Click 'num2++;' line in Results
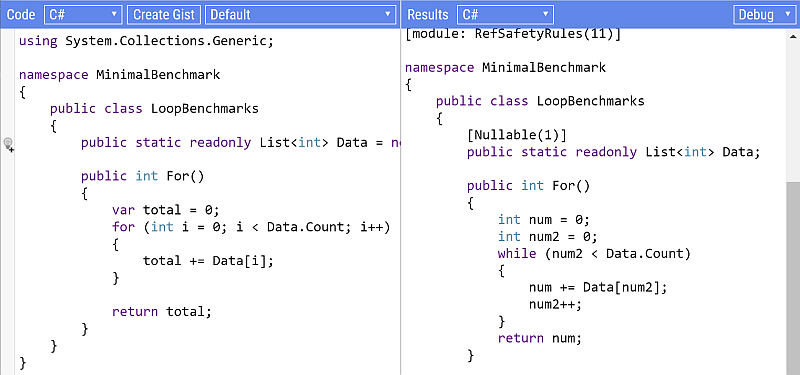The image size is (800, 375). coord(556,305)
